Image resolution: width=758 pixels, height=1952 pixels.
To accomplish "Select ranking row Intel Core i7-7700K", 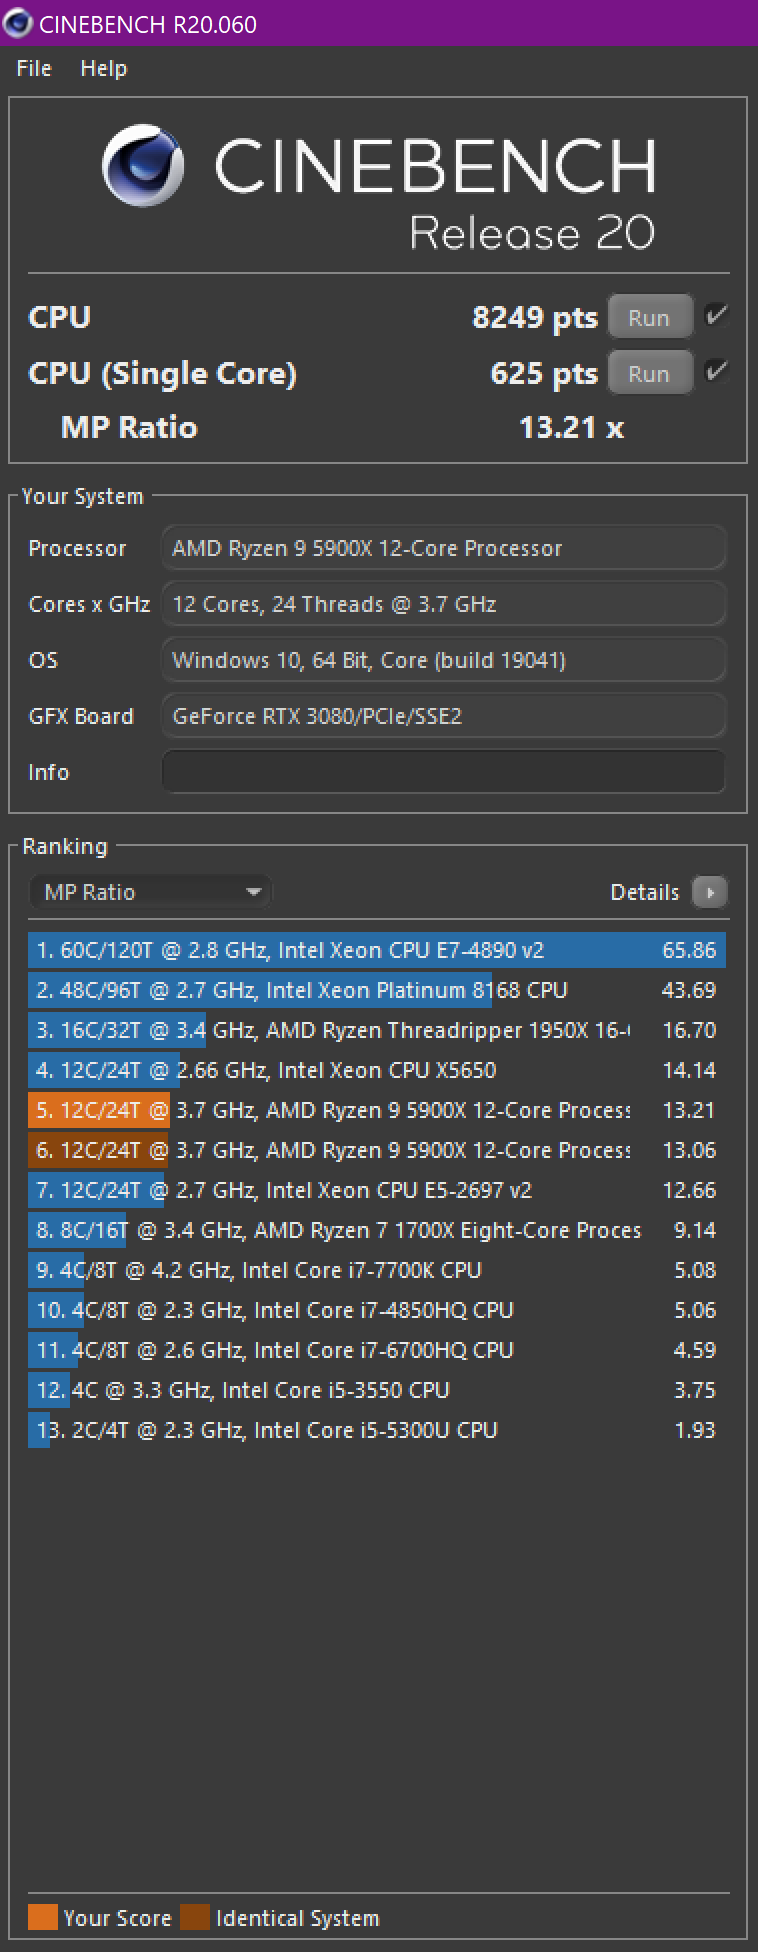I will click(x=377, y=1270).
